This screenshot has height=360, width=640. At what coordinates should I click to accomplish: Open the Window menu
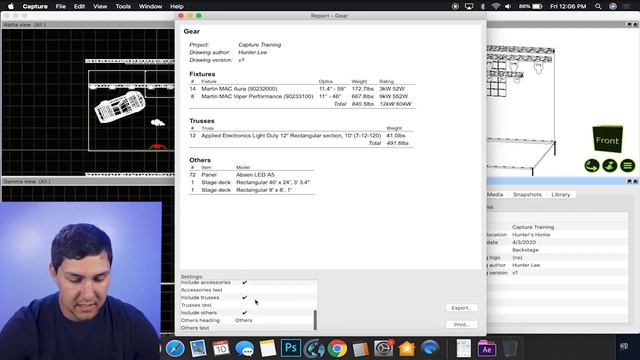tap(150, 6)
